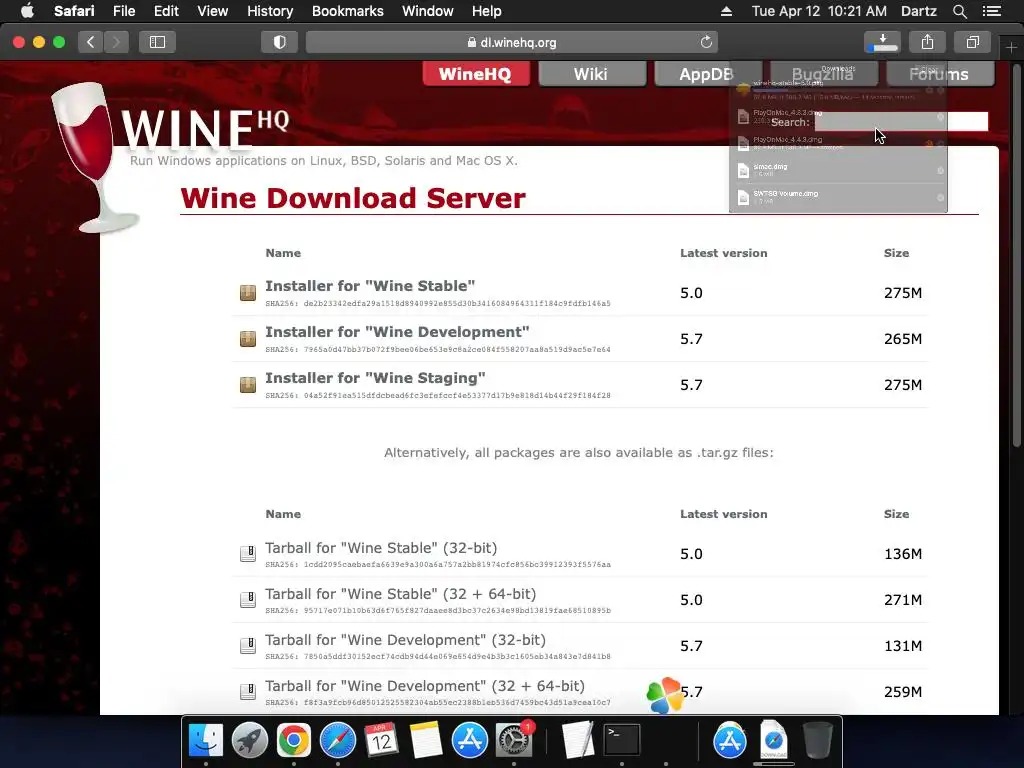Click size 131M of Wine Development 32-bit tarball

click(903, 647)
